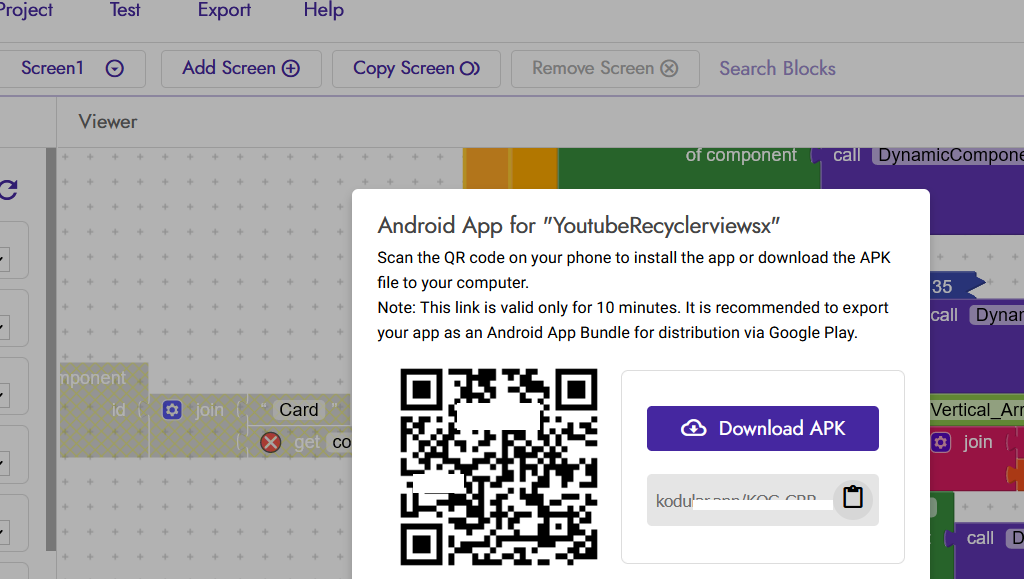
Task: Click the Vertical_Arr block label
Action: coord(977,410)
